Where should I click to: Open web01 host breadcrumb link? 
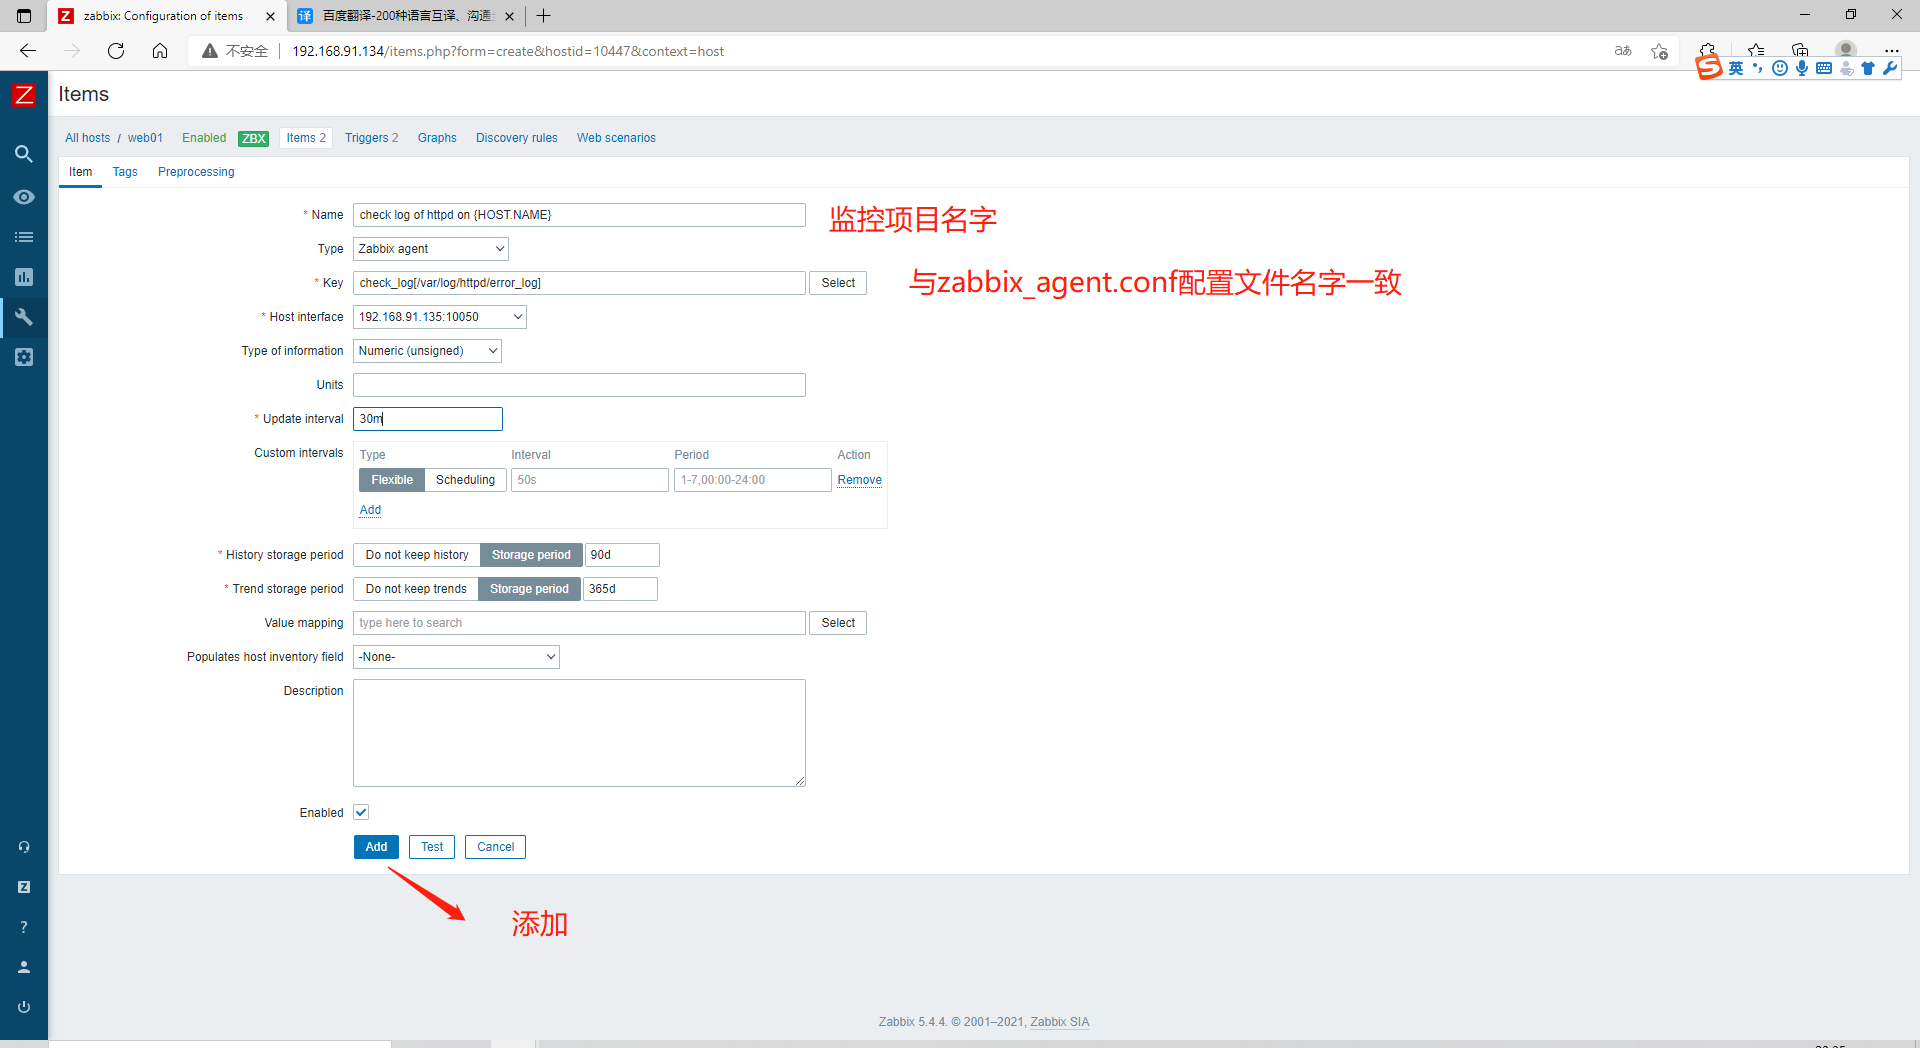coord(145,138)
